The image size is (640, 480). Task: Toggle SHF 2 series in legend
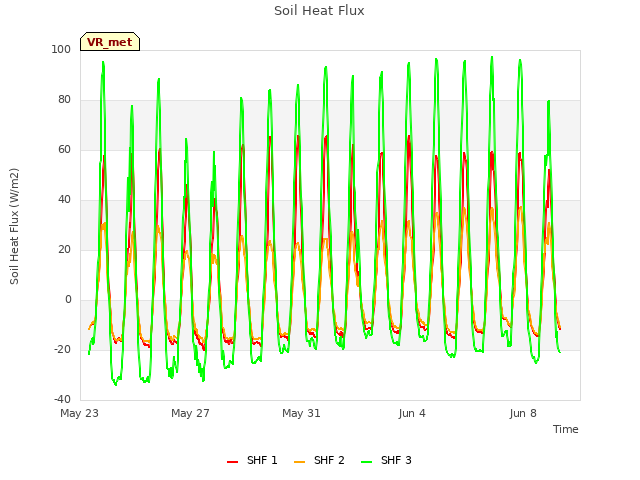tap(319, 460)
